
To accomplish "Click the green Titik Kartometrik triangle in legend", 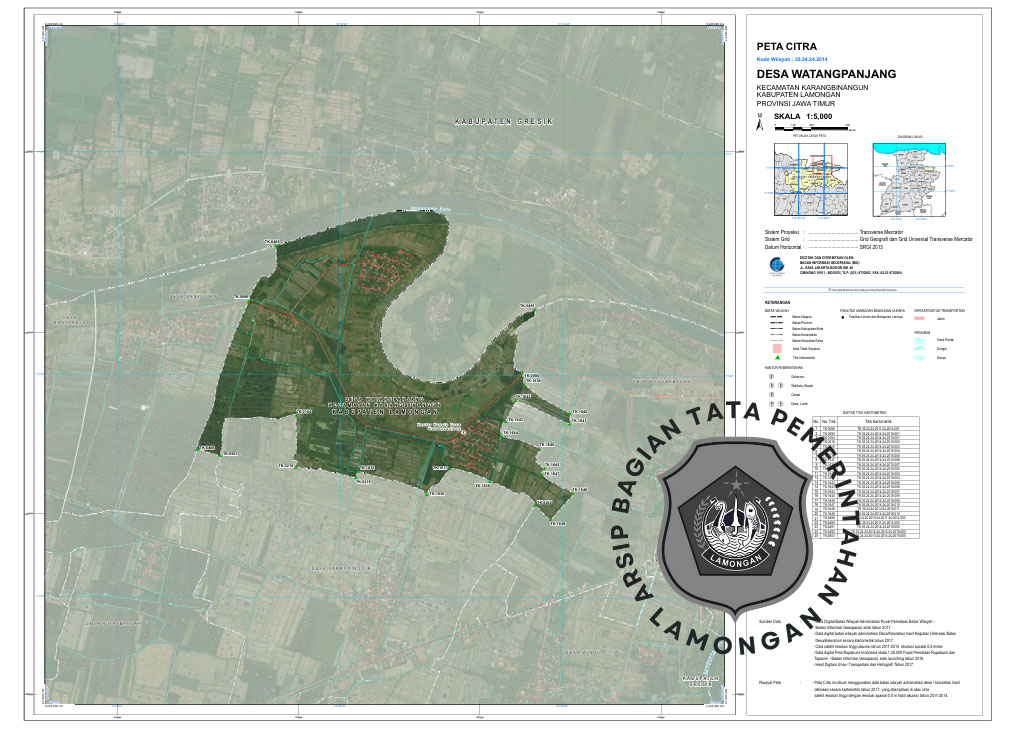I will 776,357.
